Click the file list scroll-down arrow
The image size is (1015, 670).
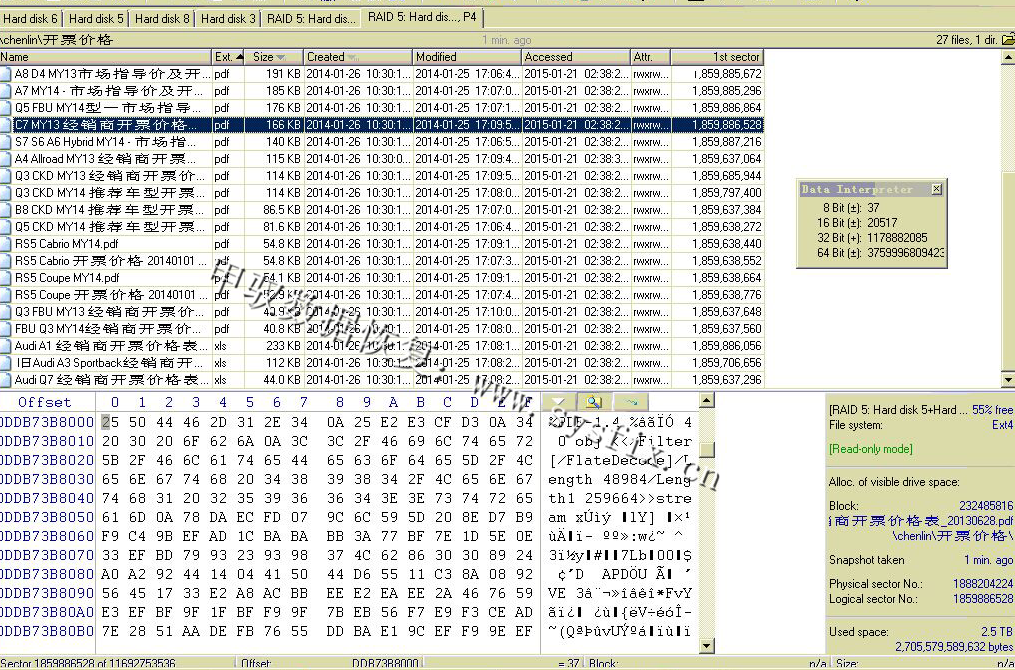coord(1008,380)
